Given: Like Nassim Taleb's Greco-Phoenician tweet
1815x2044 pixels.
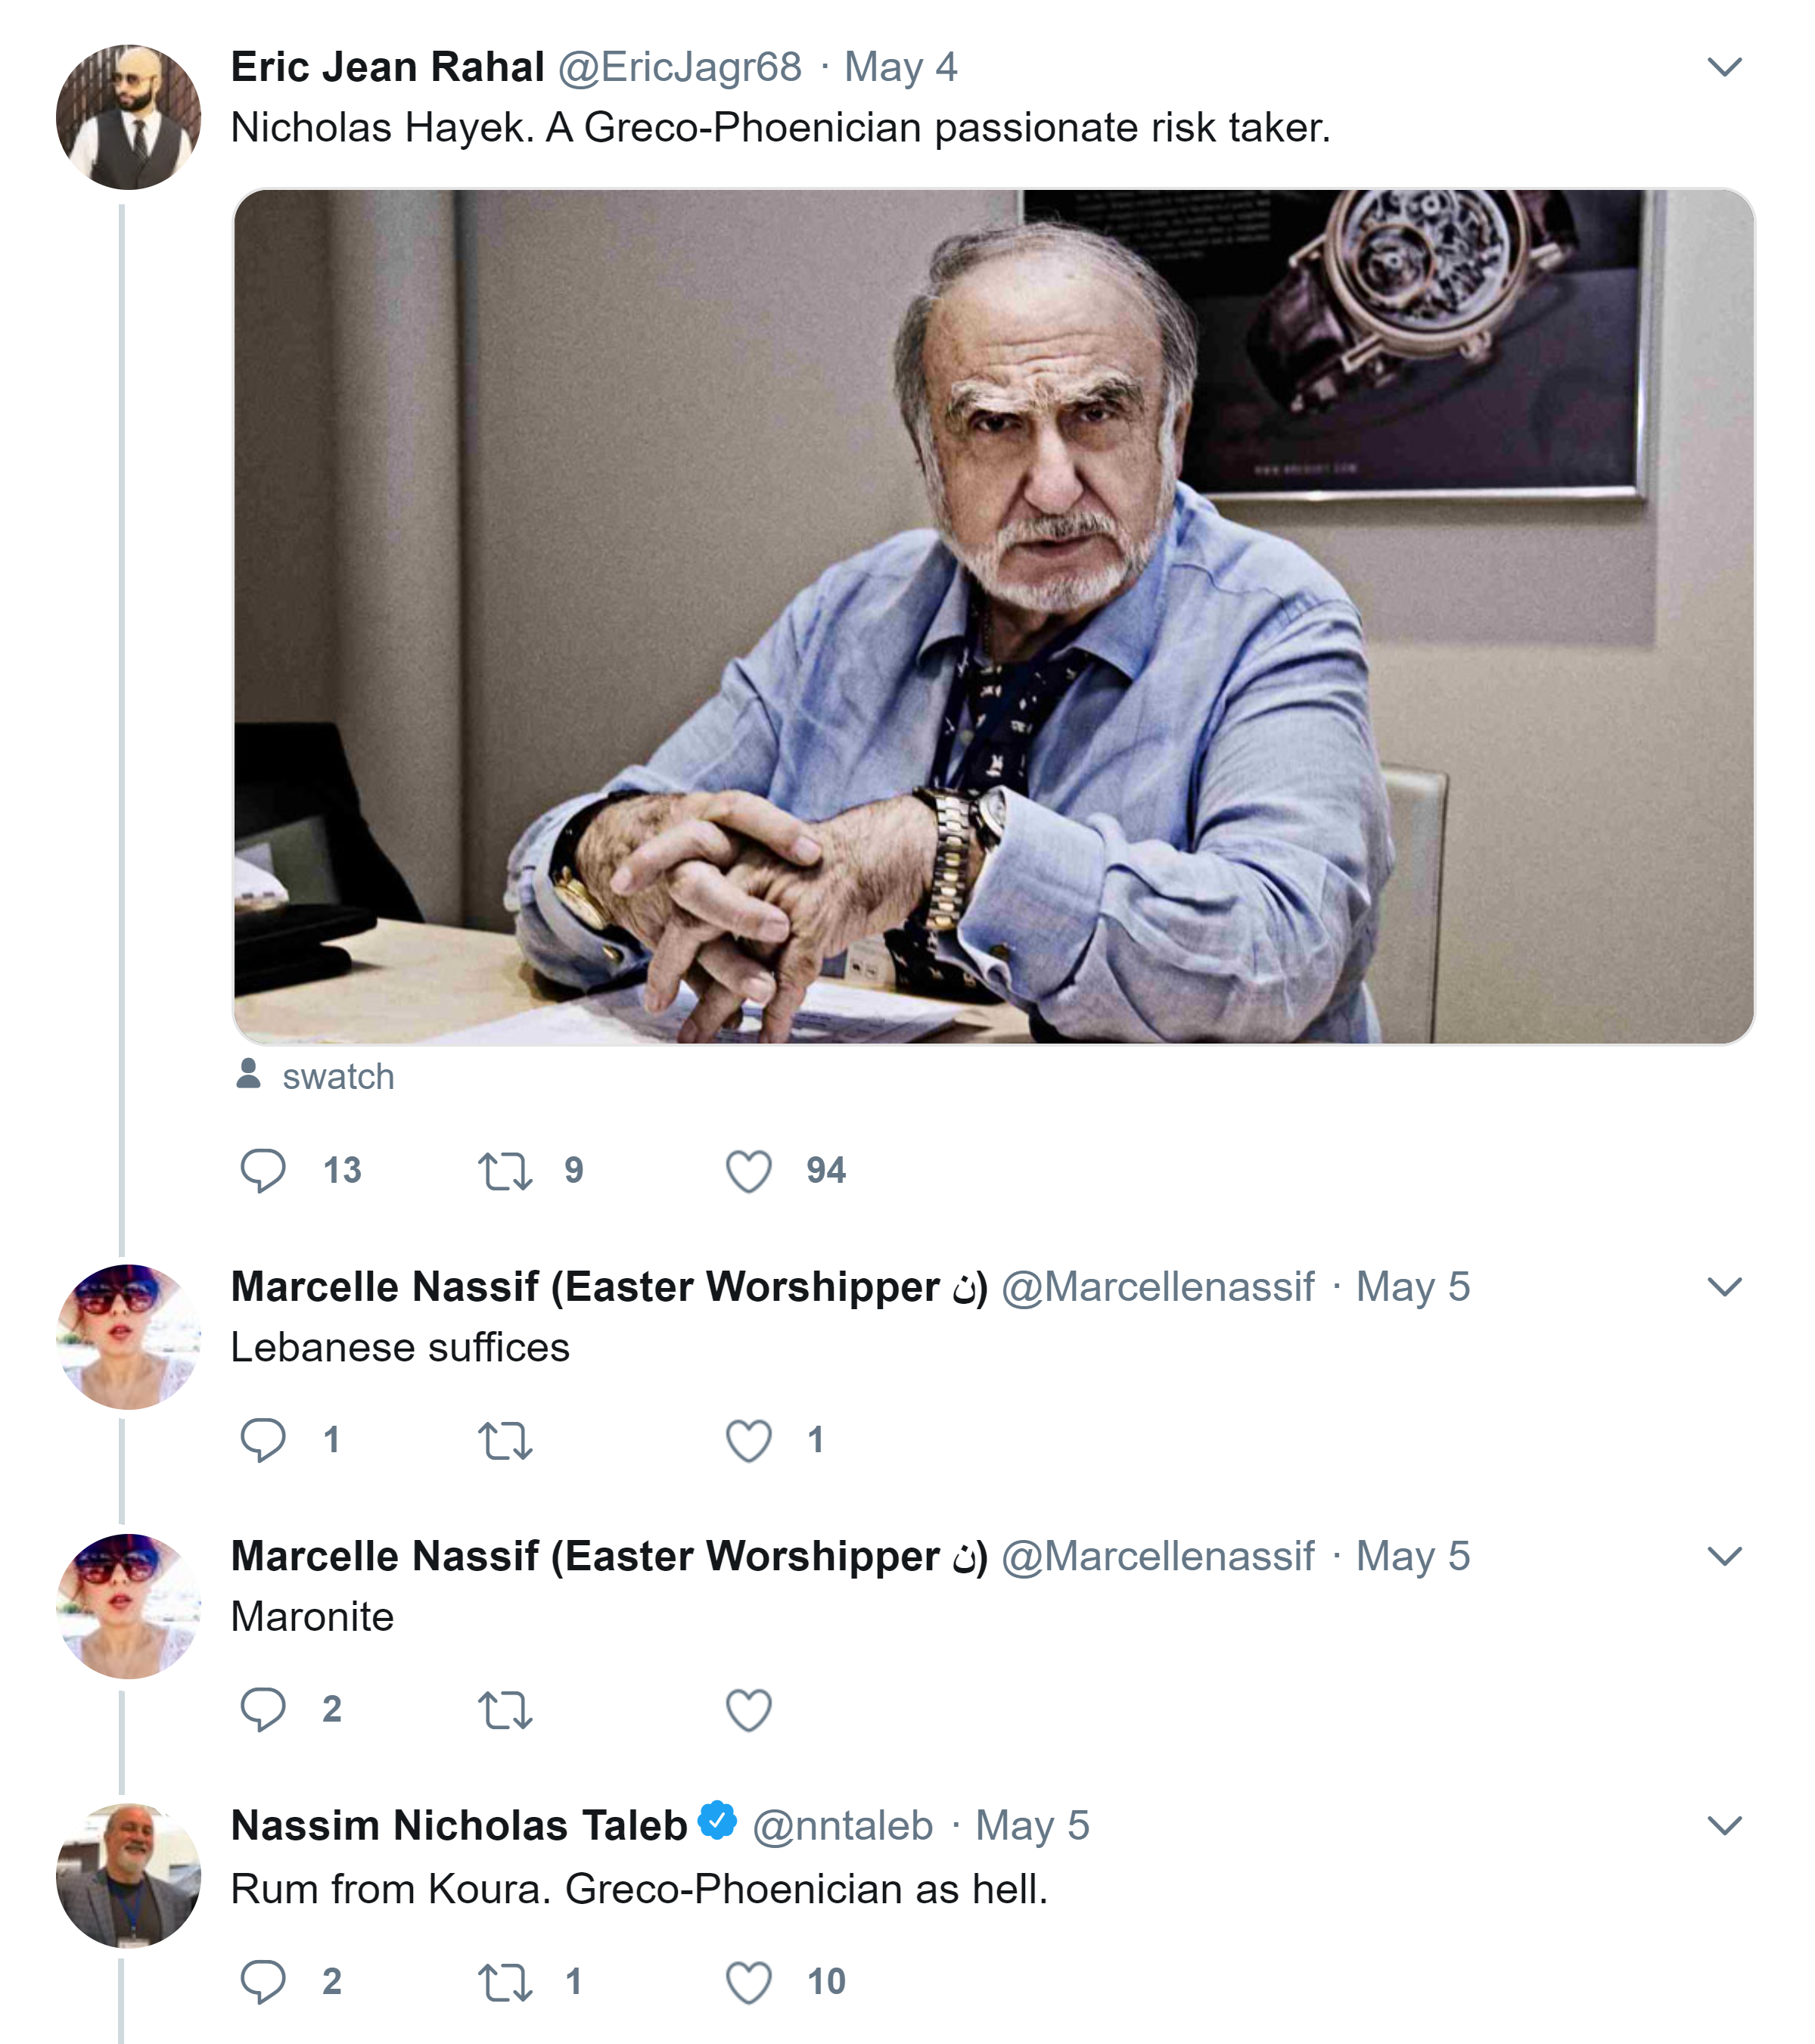Looking at the screenshot, I should click(x=748, y=1982).
